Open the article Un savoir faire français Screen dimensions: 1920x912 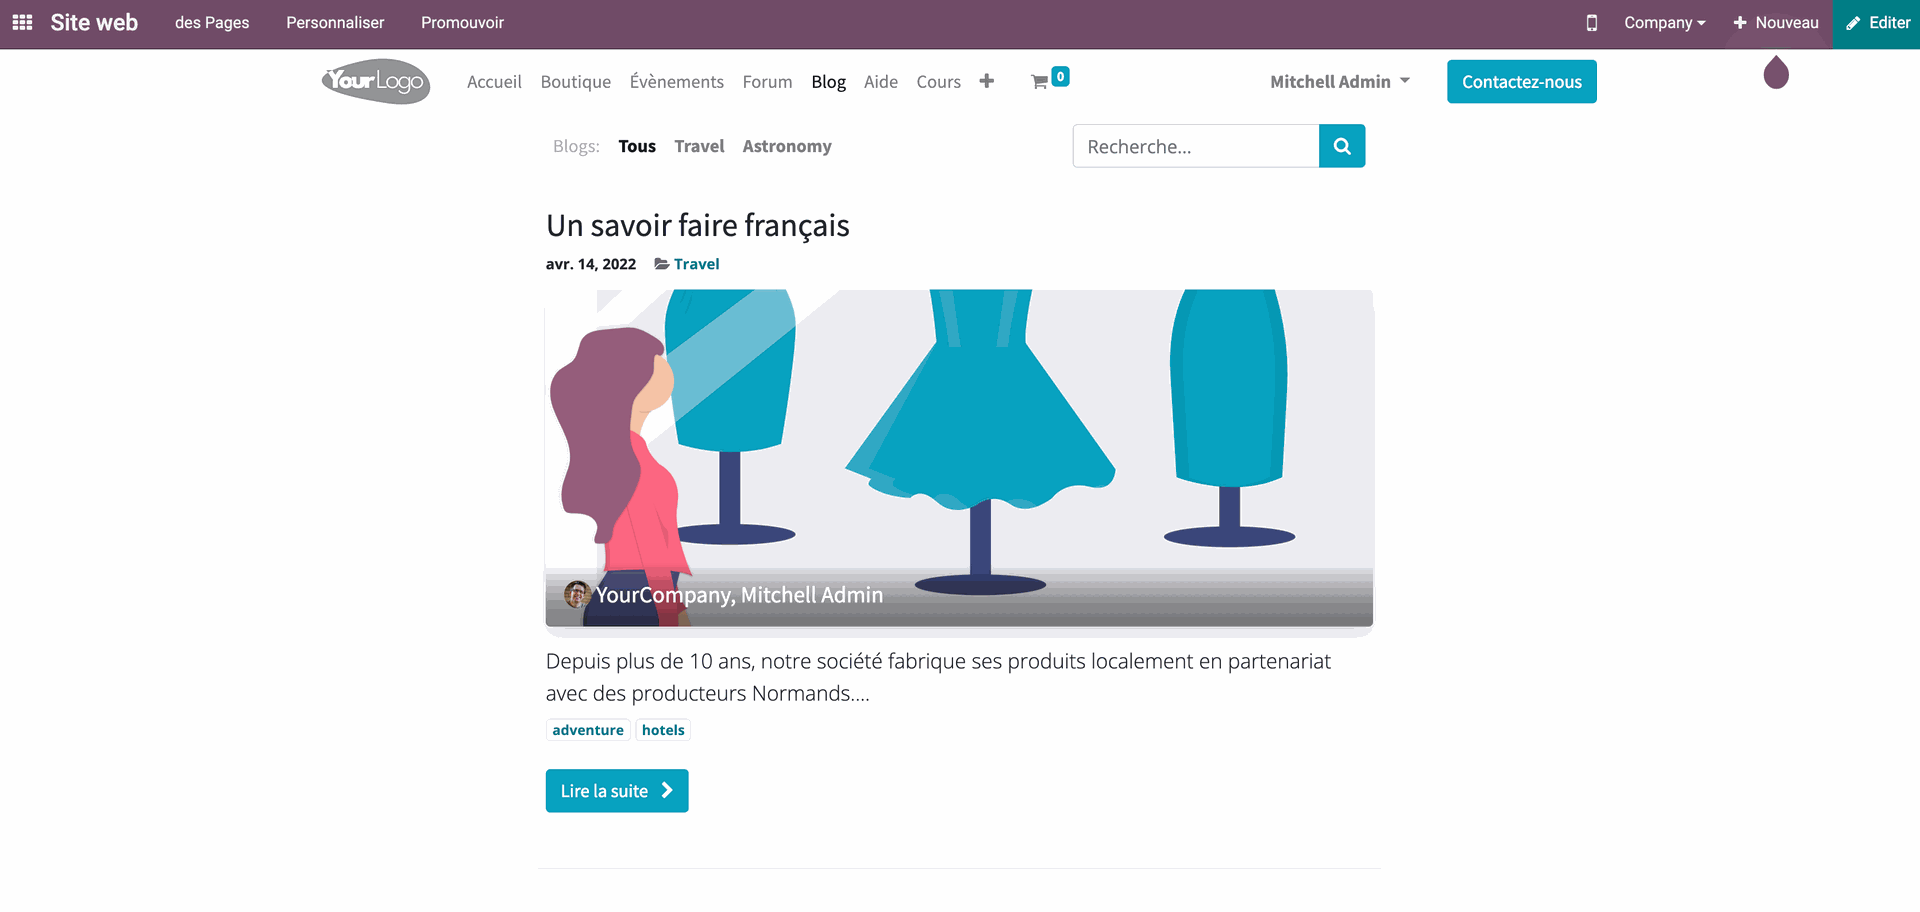click(697, 225)
